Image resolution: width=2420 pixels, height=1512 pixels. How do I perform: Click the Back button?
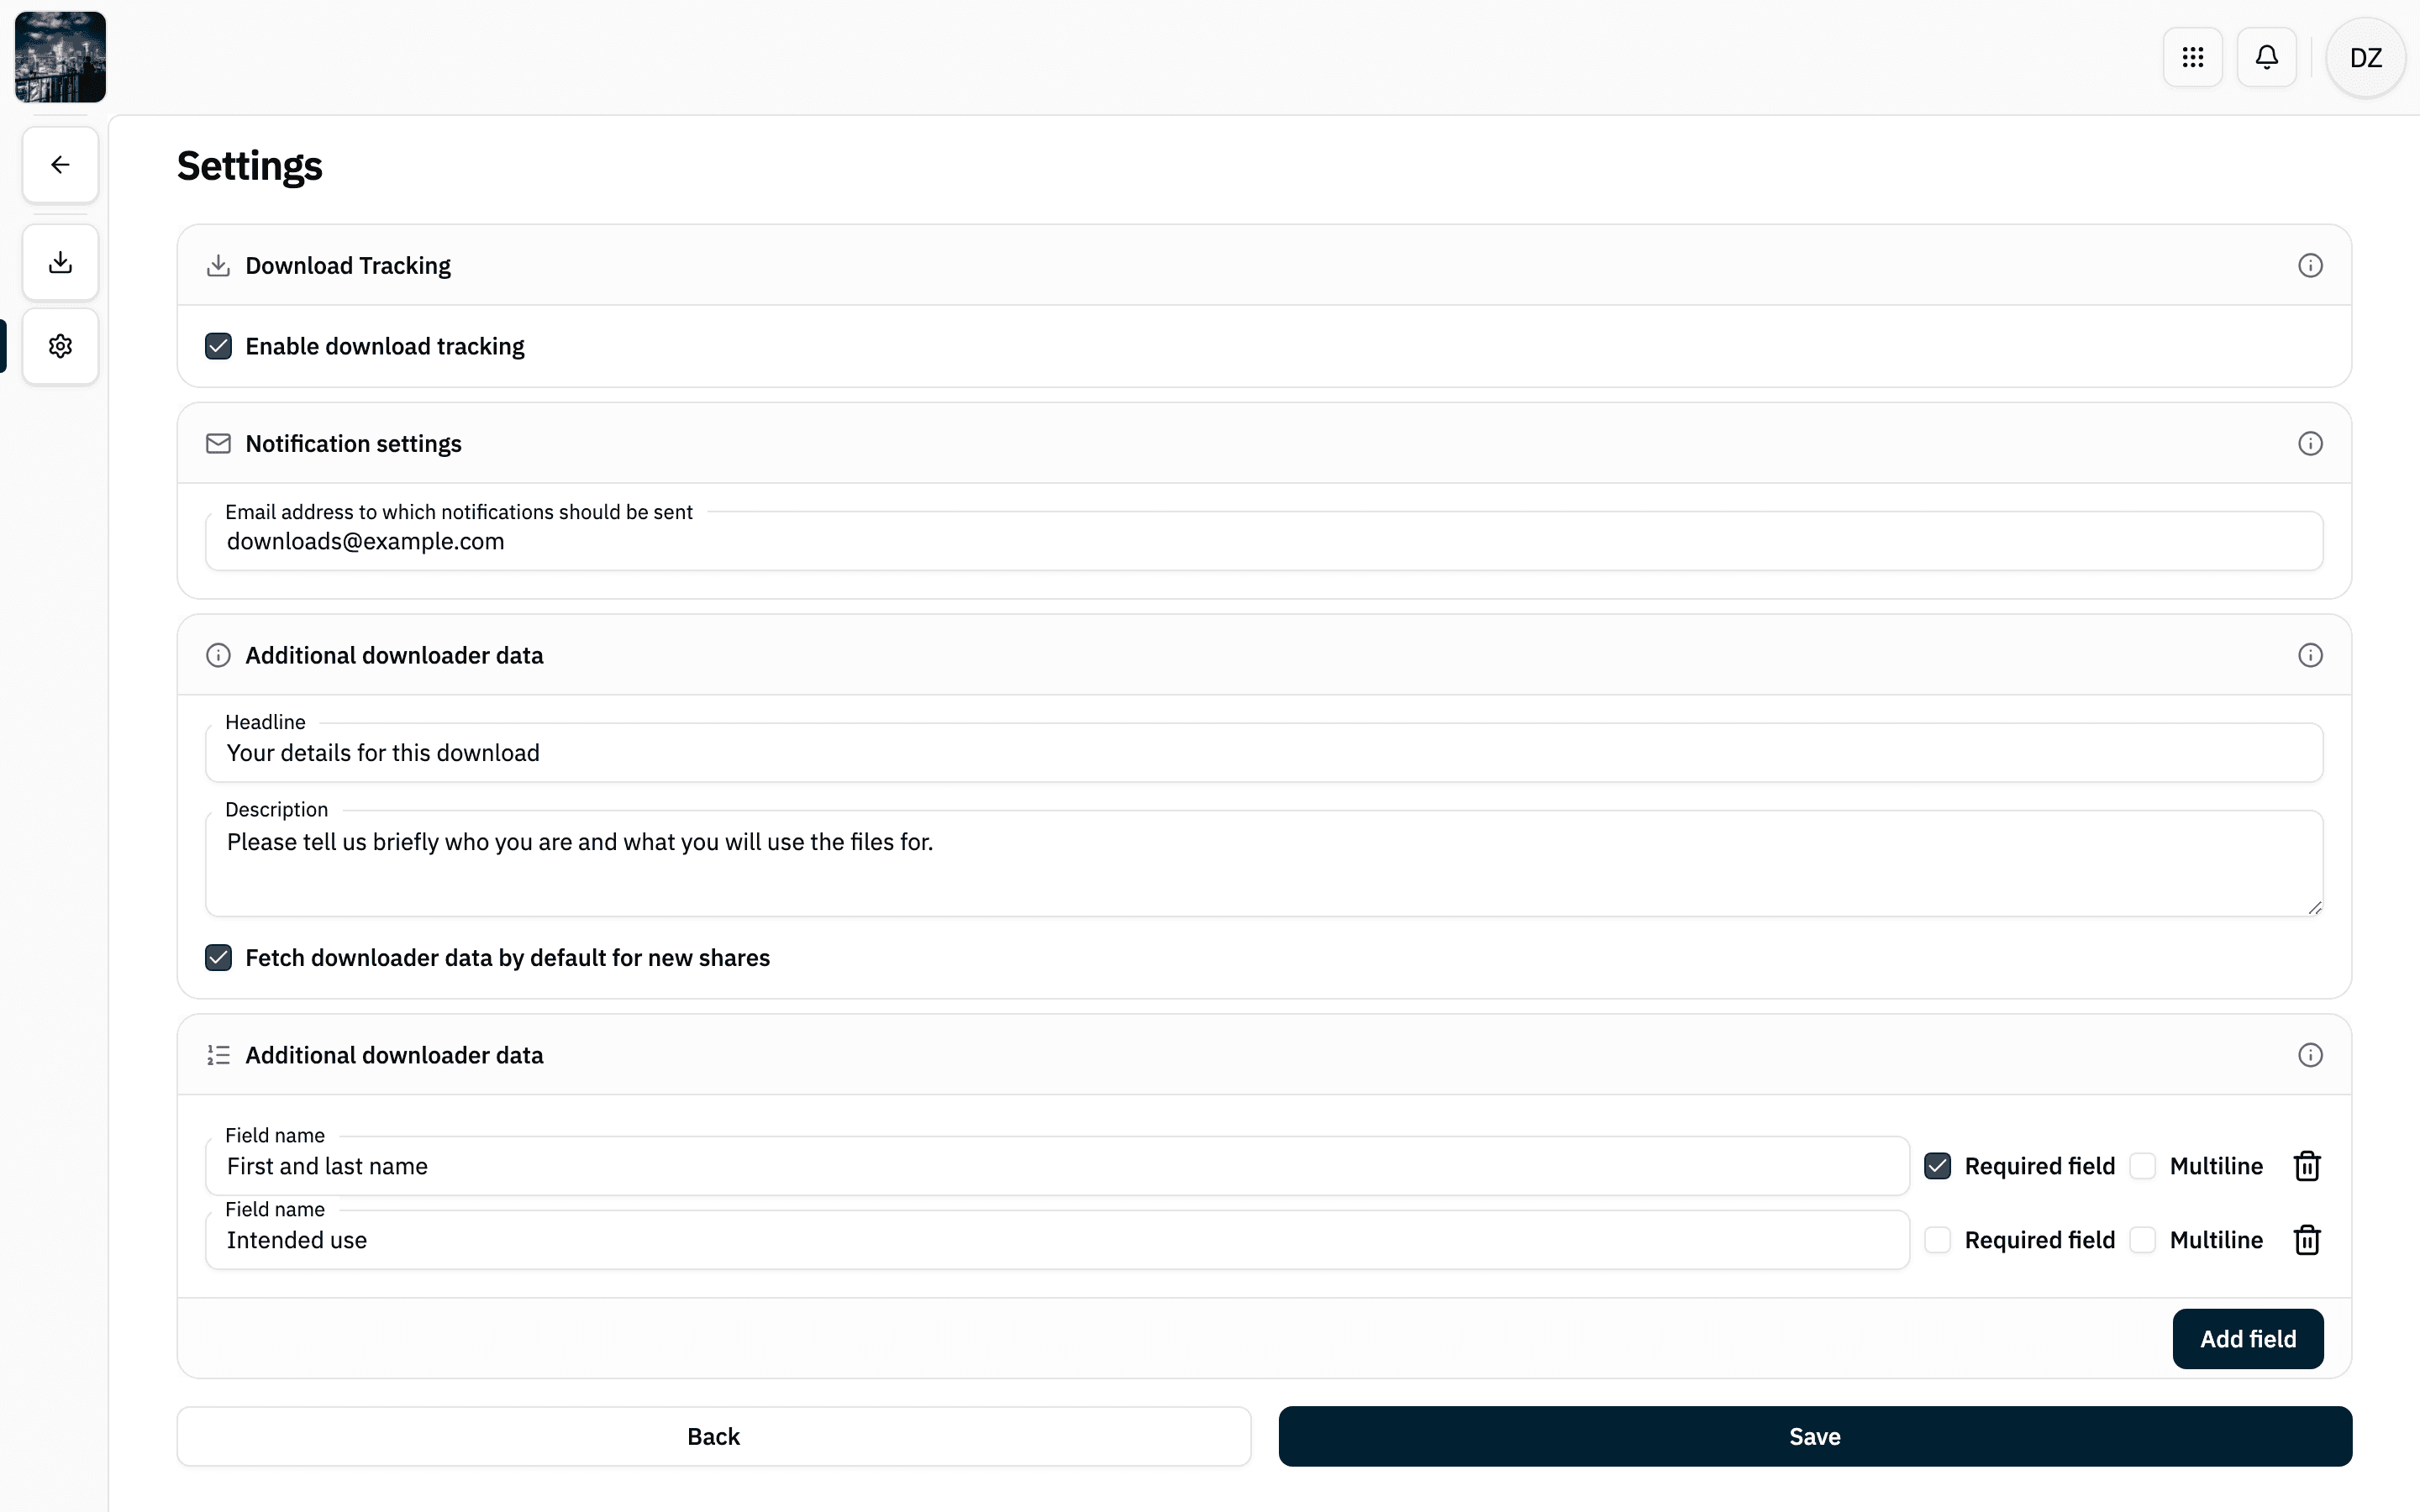(x=713, y=1437)
